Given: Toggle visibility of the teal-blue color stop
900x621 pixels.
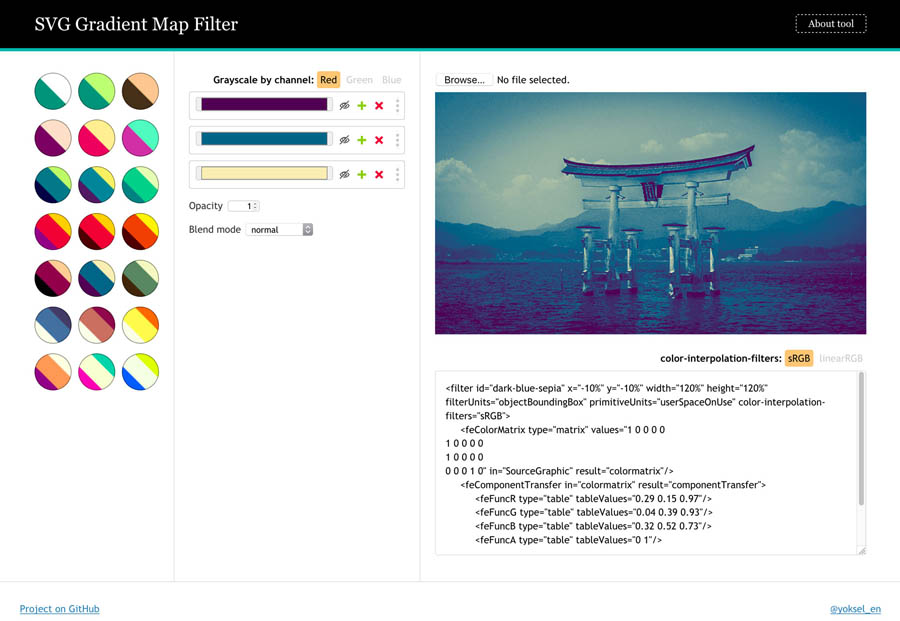Looking at the screenshot, I should pos(344,140).
